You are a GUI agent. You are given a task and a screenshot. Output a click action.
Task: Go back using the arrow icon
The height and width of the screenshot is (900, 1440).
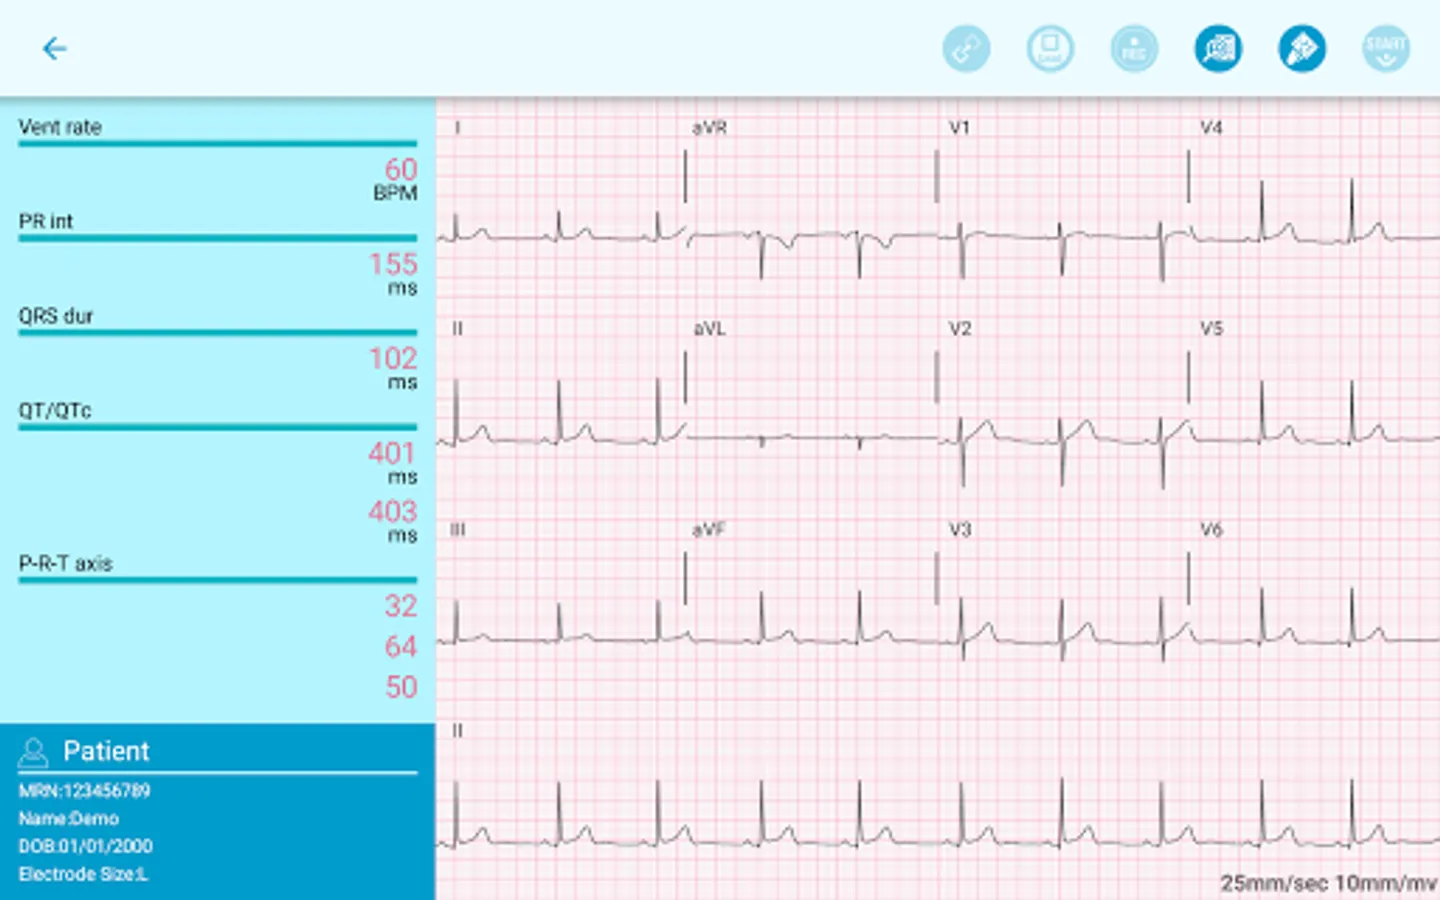tap(54, 48)
